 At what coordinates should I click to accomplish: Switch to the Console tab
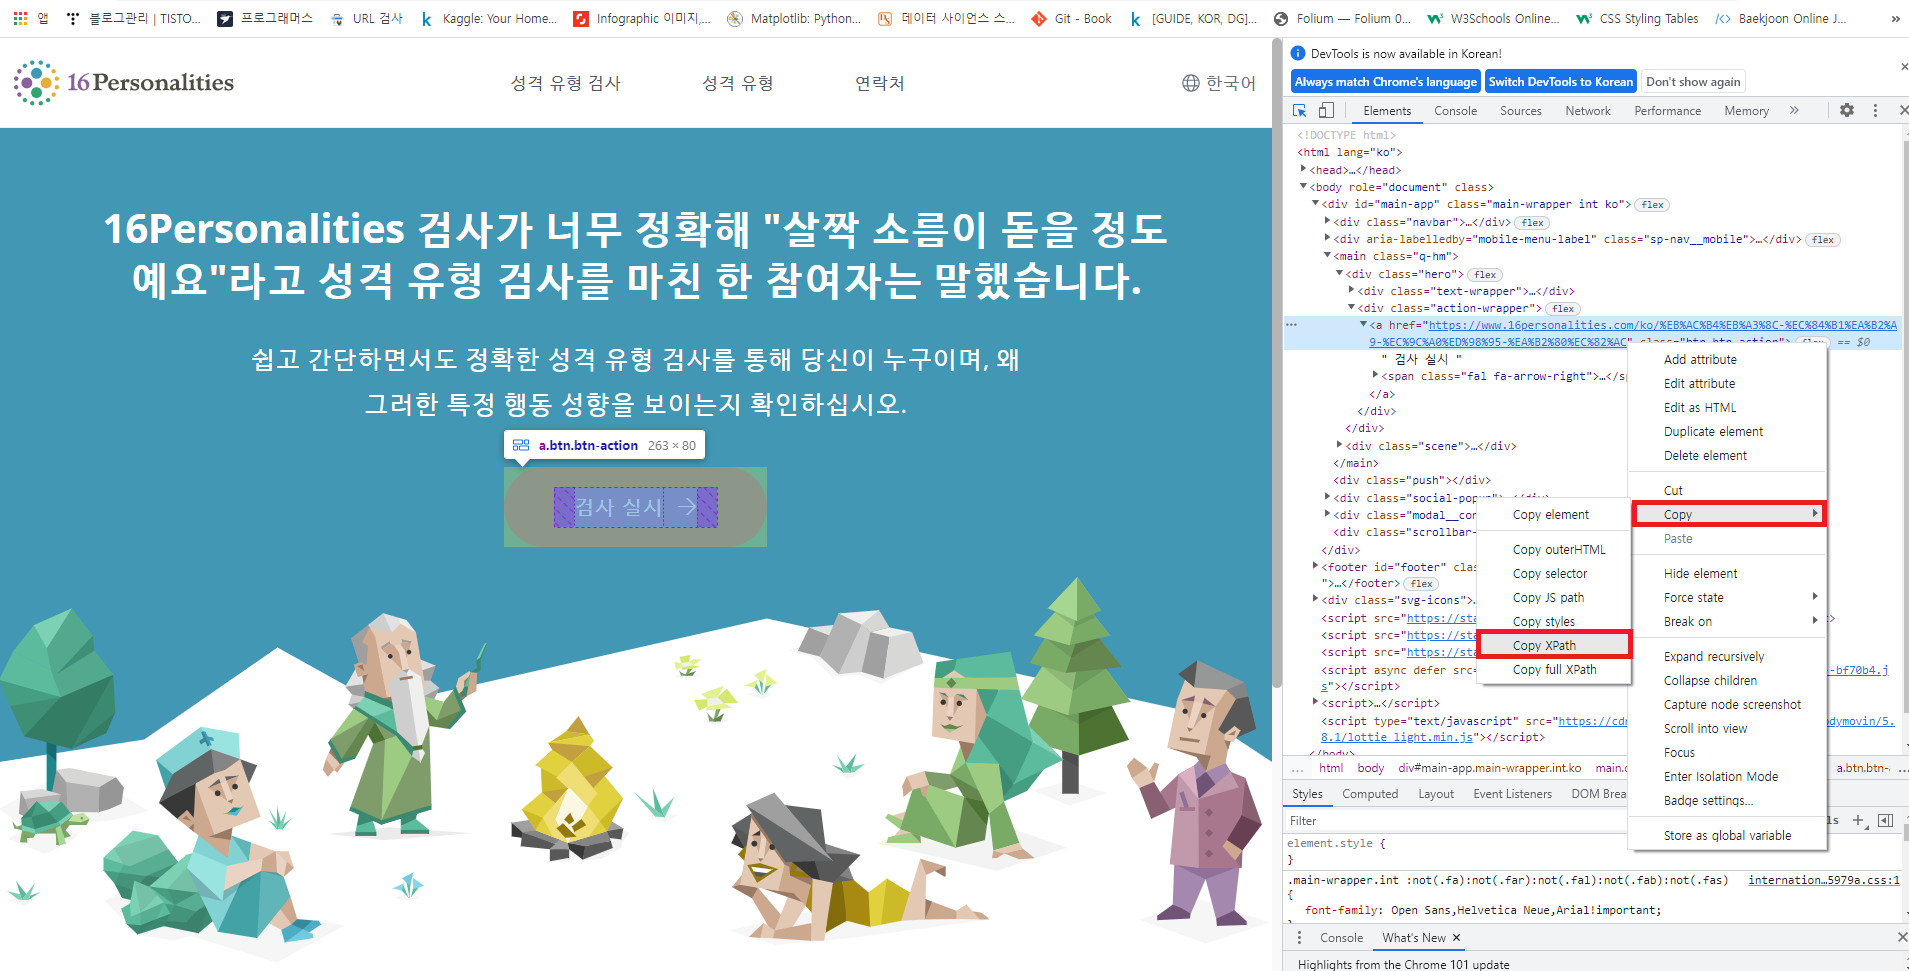point(1455,111)
